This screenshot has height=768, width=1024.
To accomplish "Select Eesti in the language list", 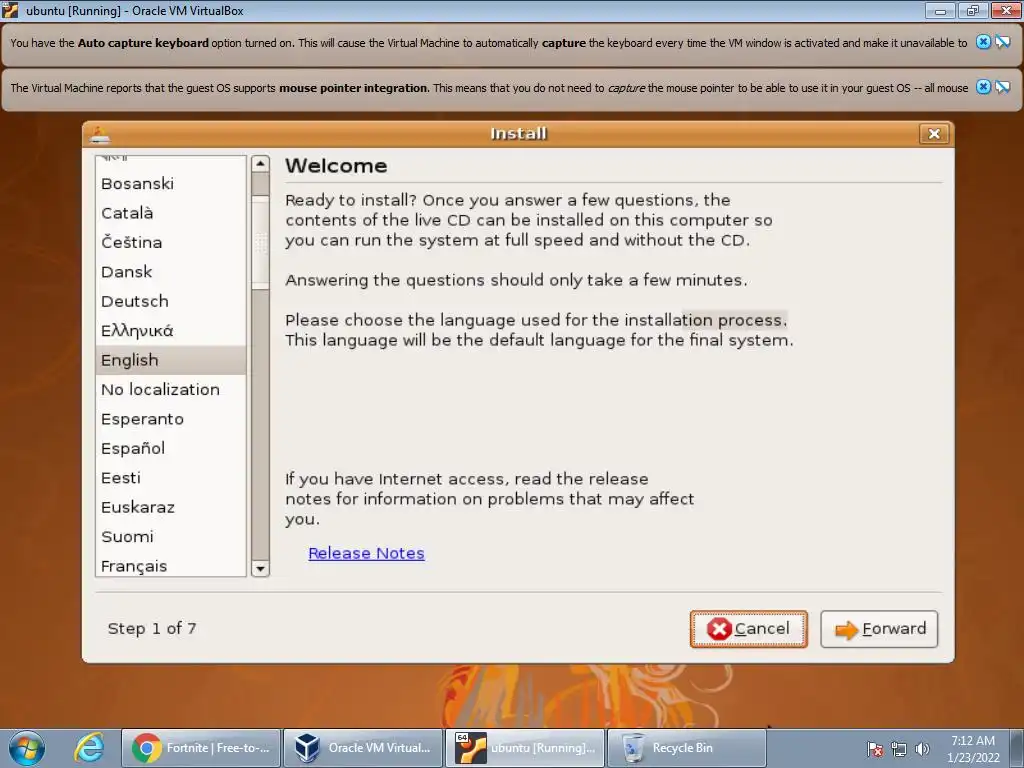I will (x=170, y=477).
